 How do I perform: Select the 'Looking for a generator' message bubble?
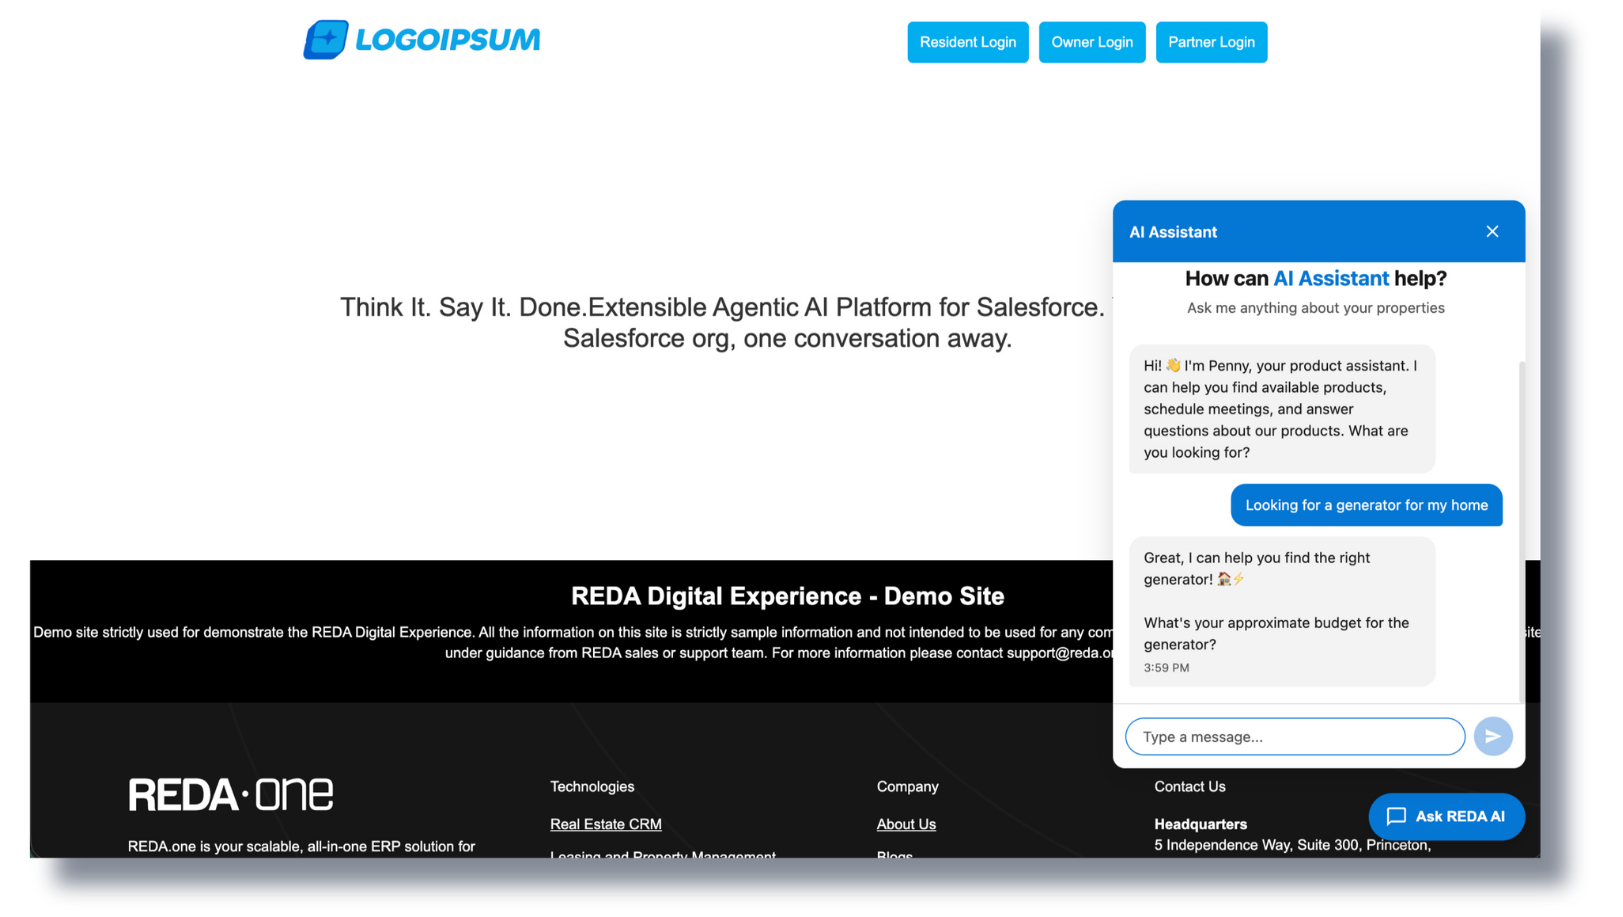(x=1366, y=505)
